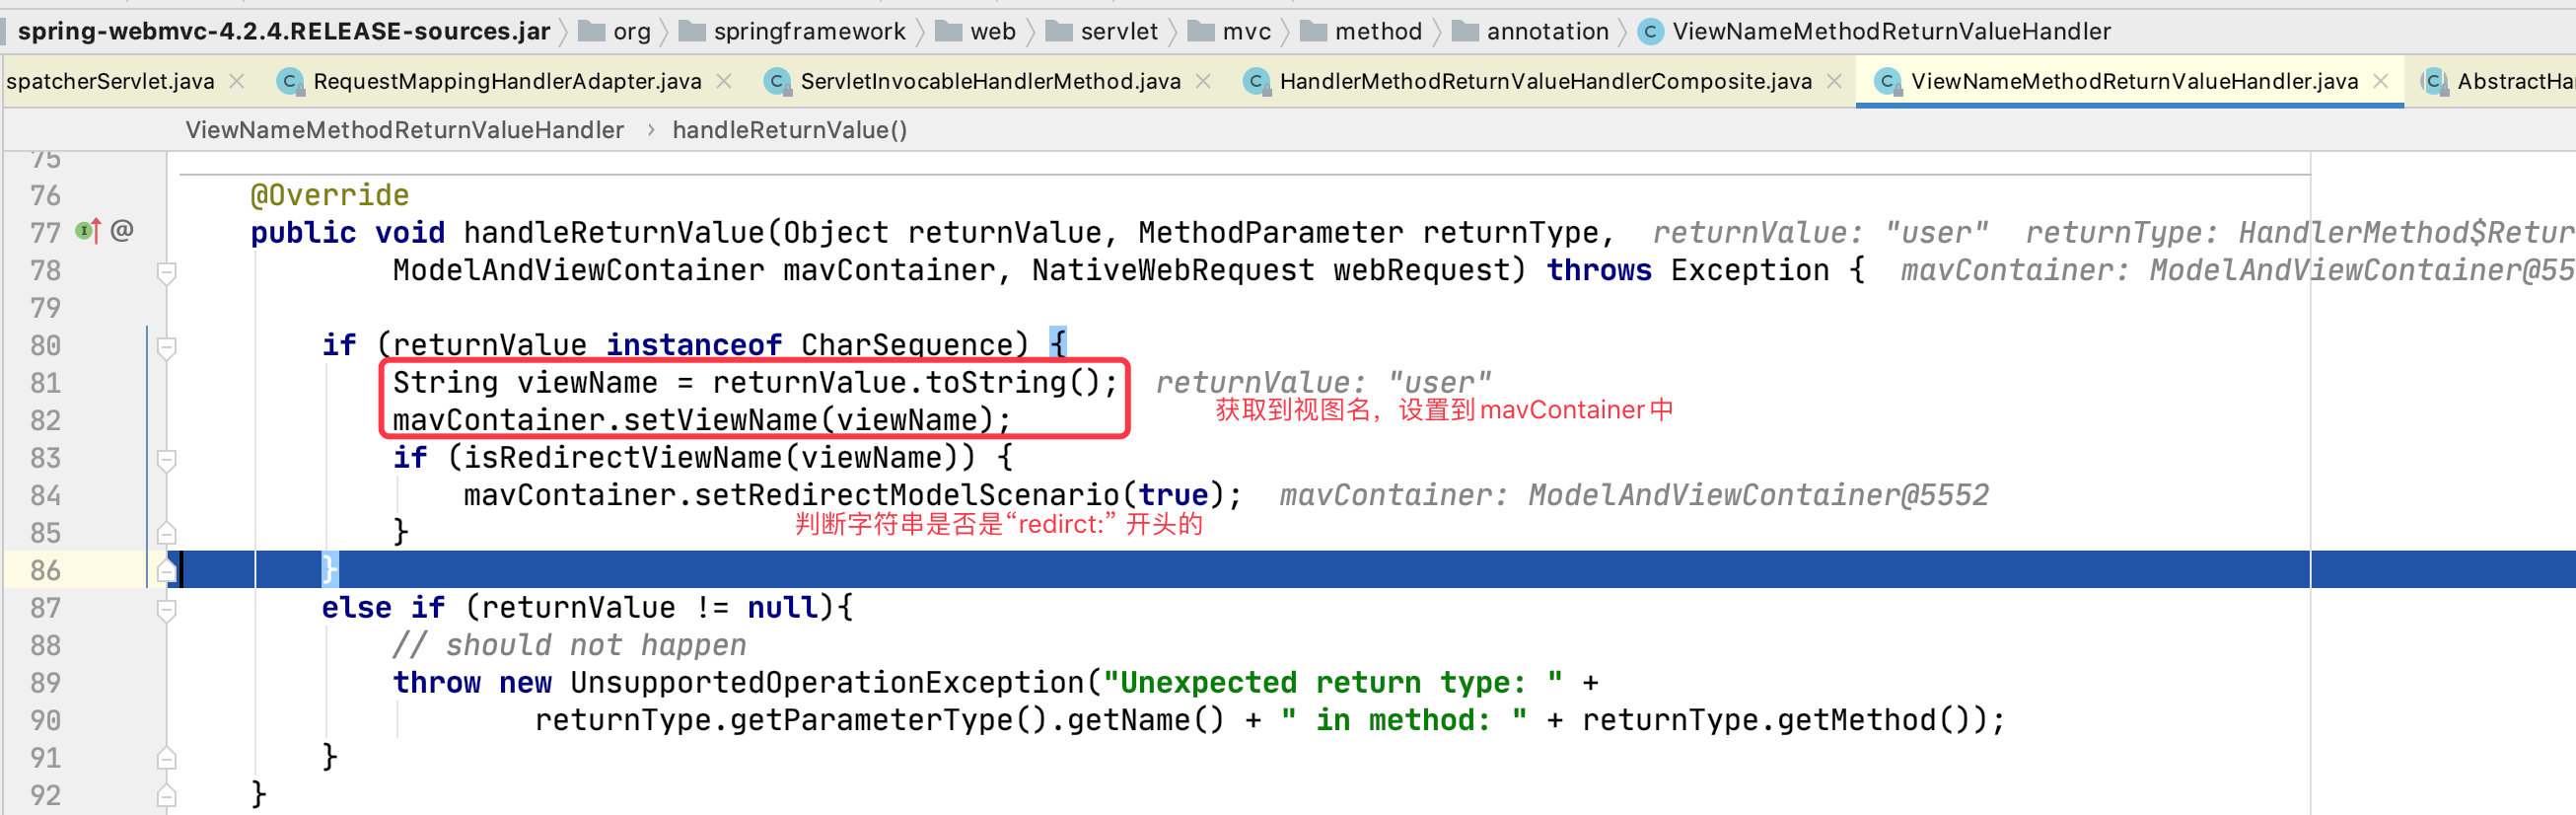Screen dimensions: 2576x815
Task: Close the ViewNameMethodReturnValueHandler.java tab
Action: (2381, 81)
